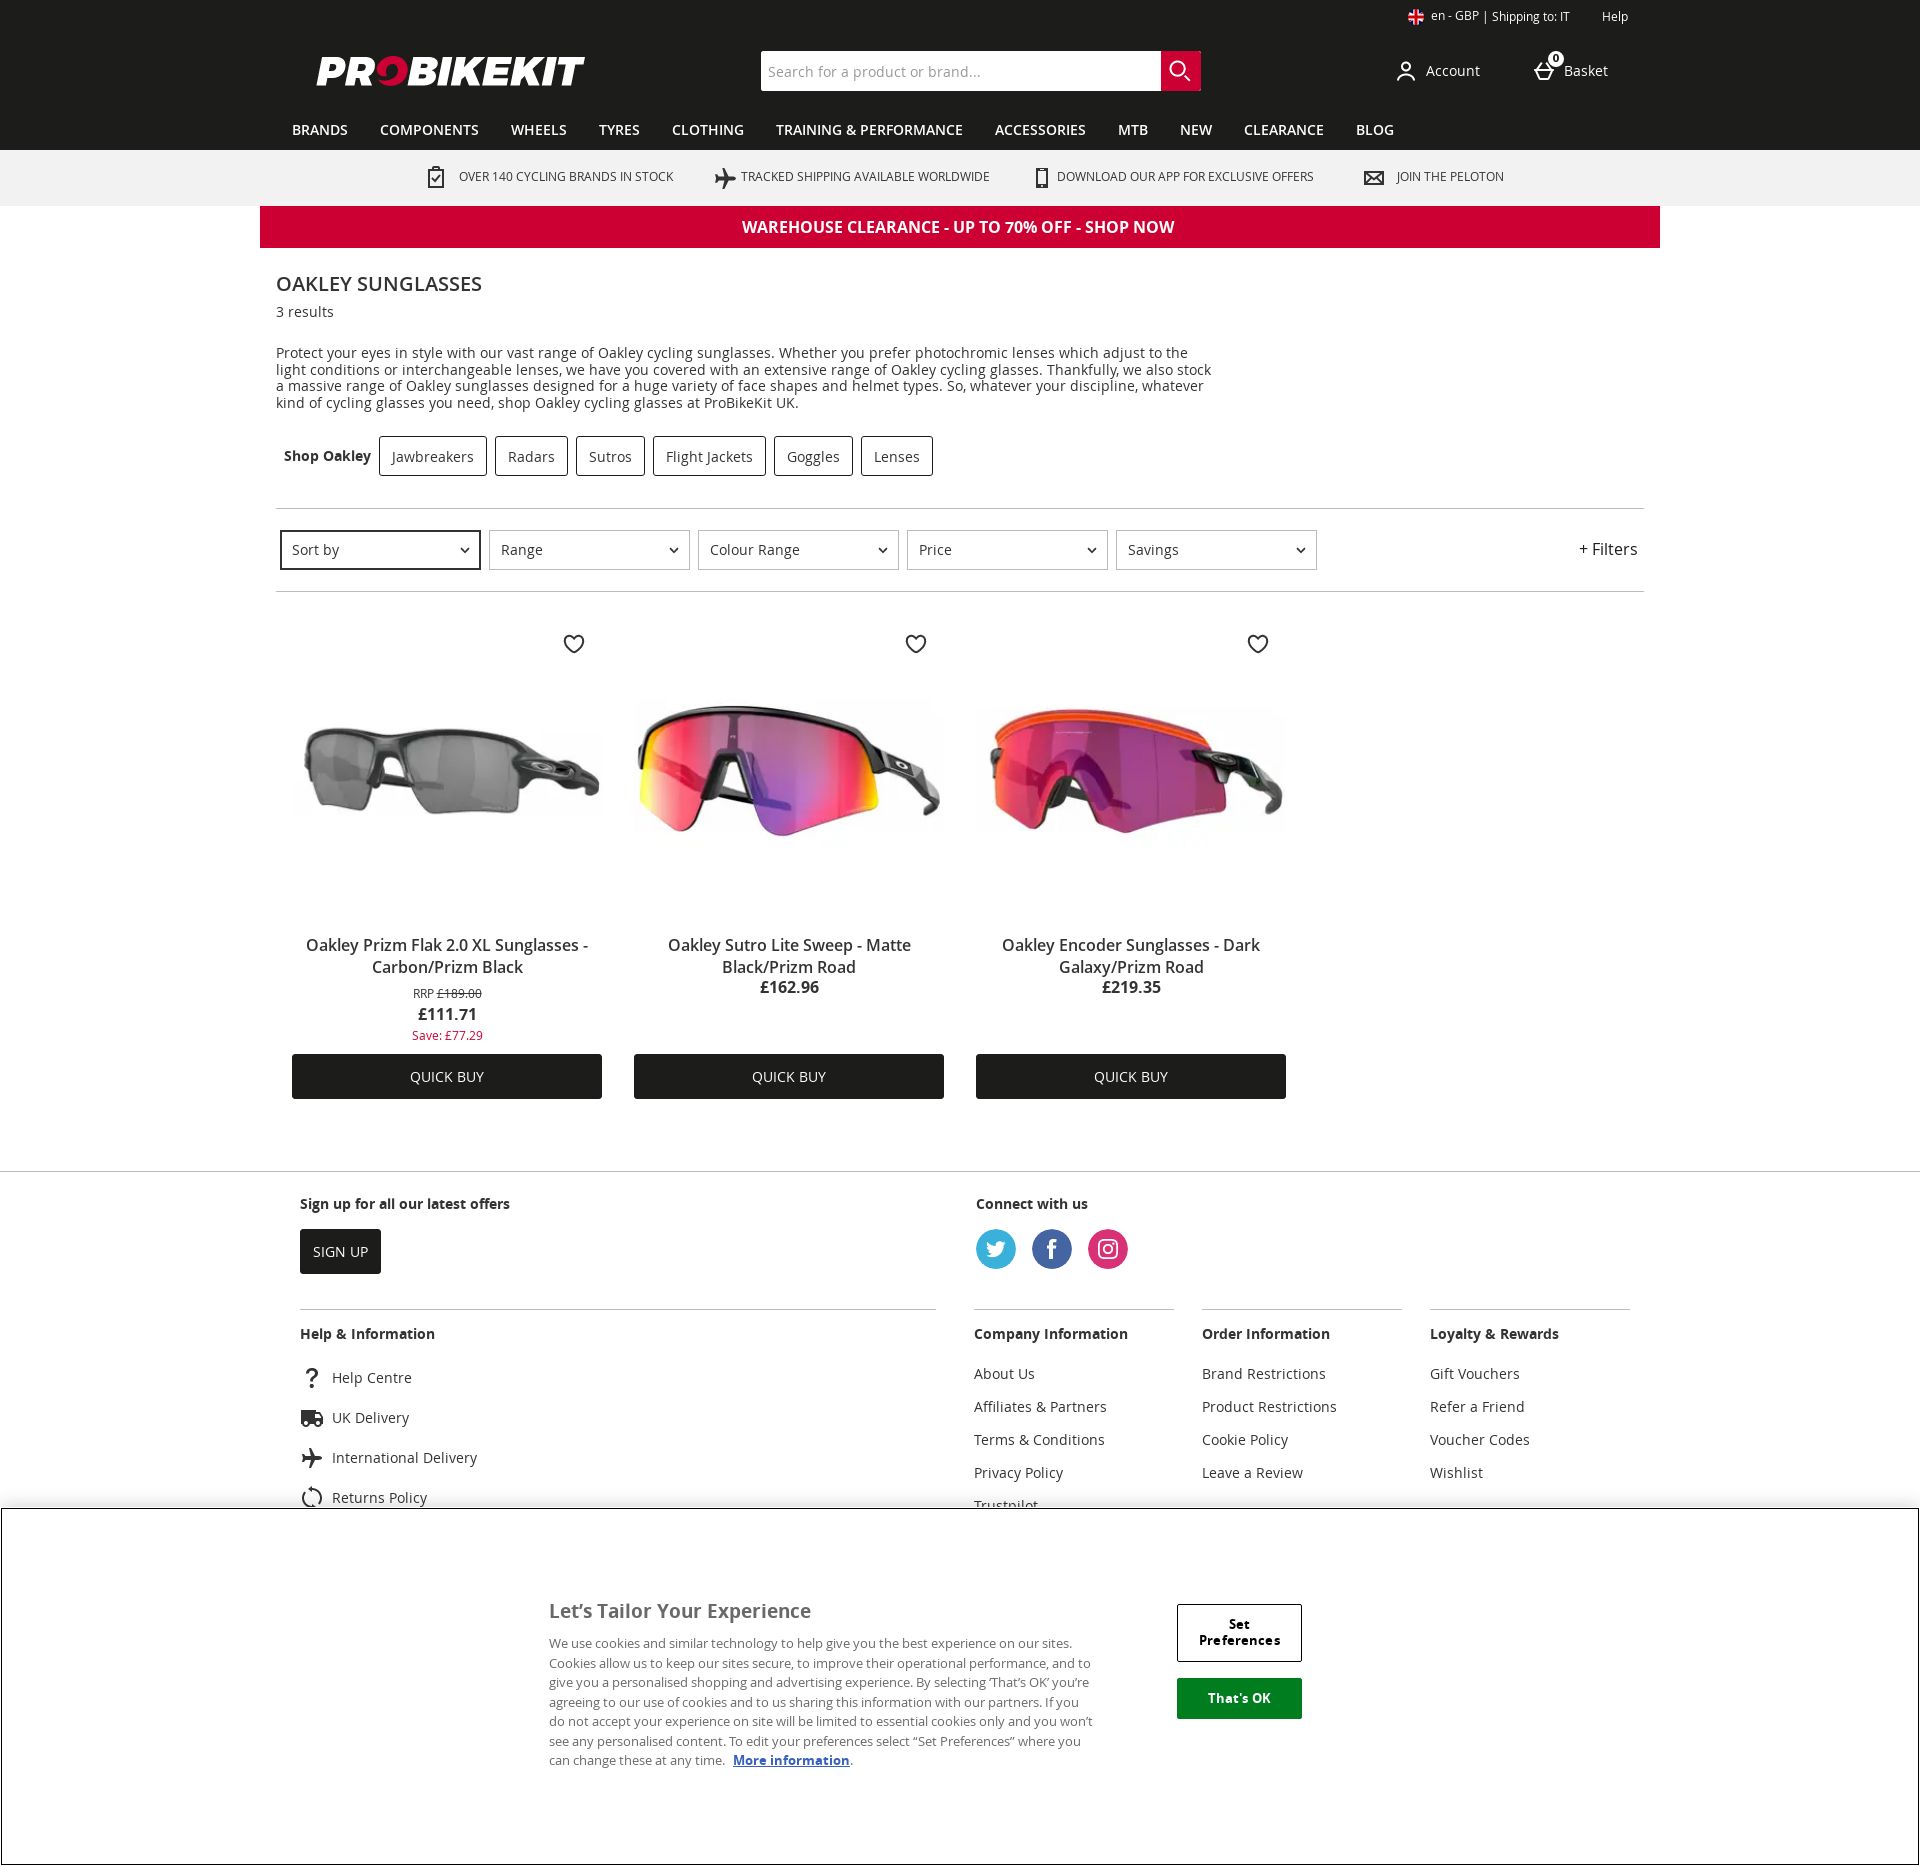Click the UK Delivery truck icon
The image size is (1920, 1866).
[312, 1418]
